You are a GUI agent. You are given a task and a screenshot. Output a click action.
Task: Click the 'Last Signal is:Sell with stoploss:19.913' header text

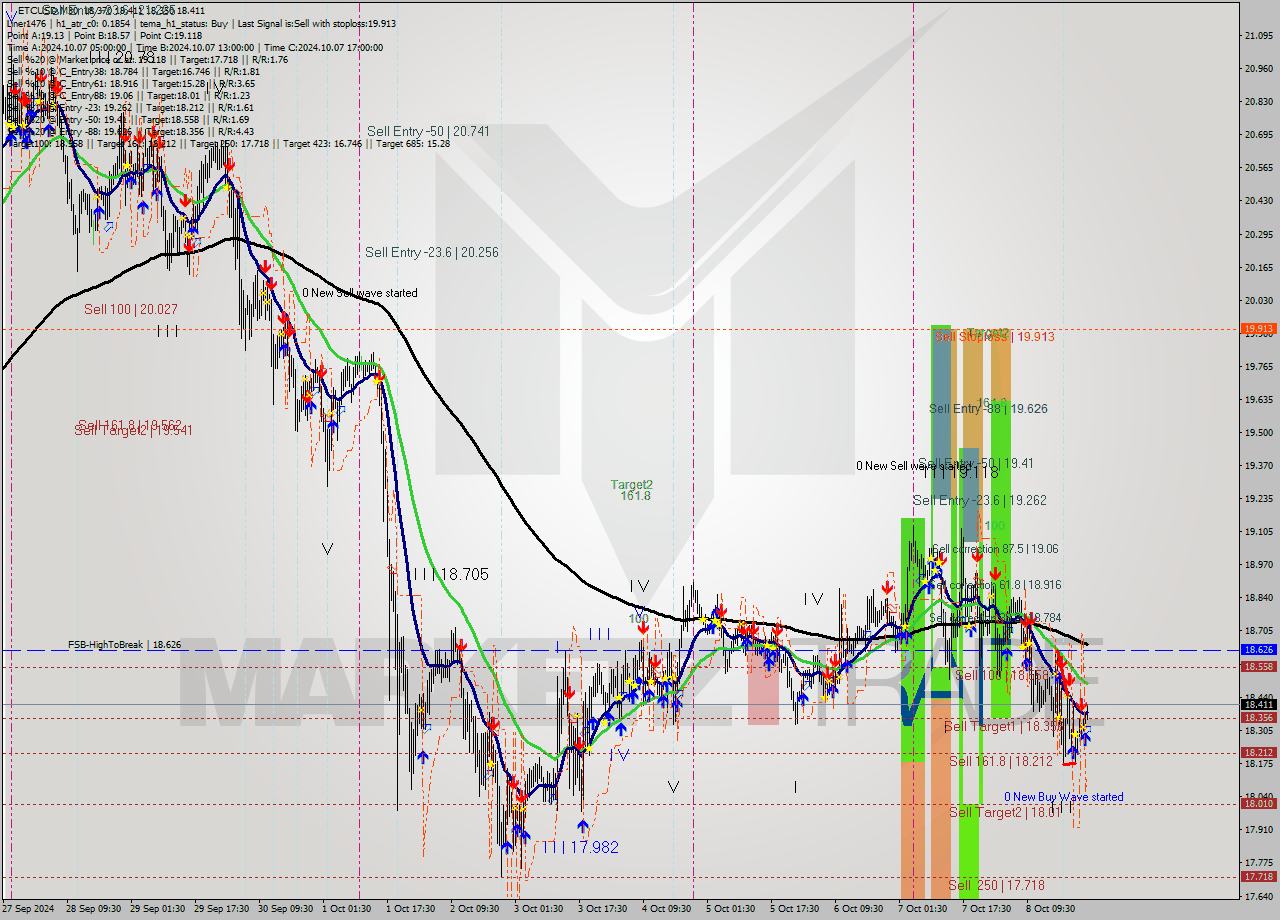pyautogui.click(x=315, y=23)
